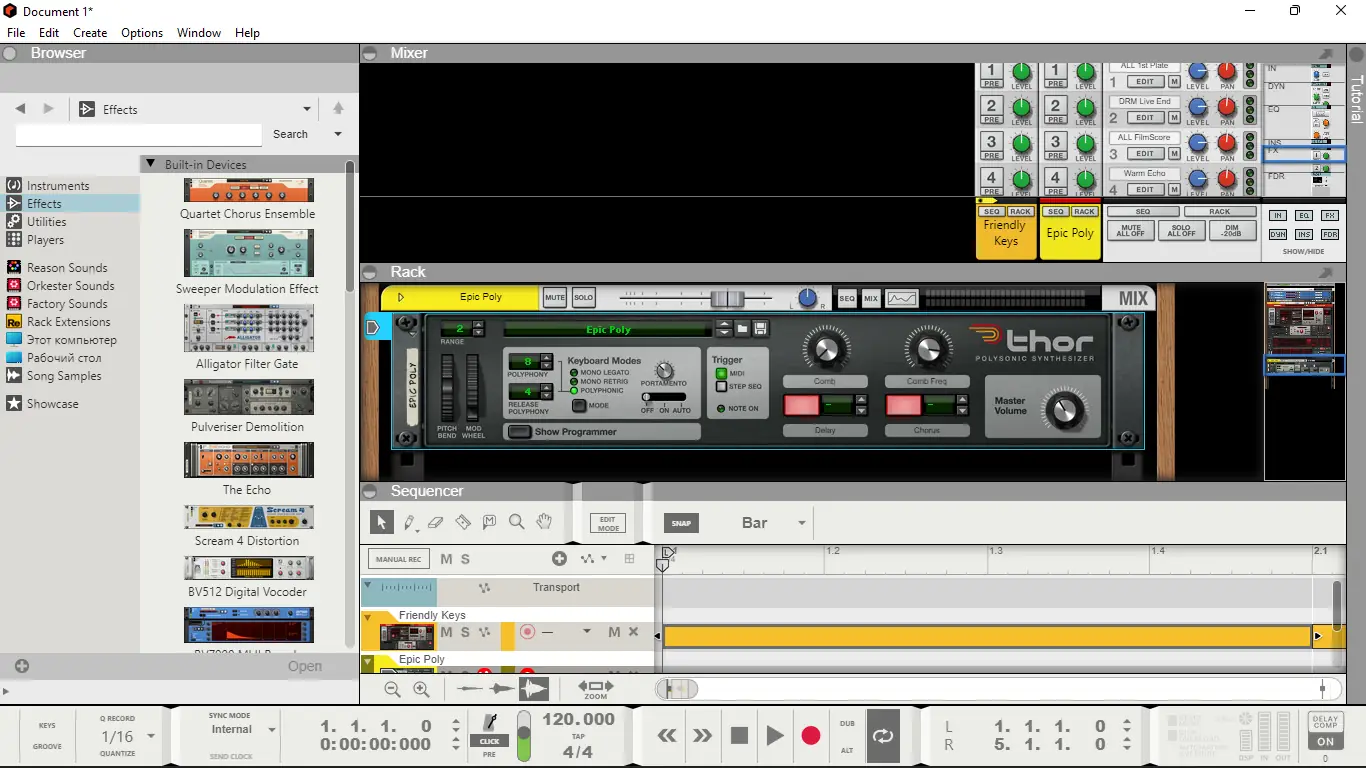Open the dropdown arrow next to Search
This screenshot has width=1366, height=768.
point(338,134)
